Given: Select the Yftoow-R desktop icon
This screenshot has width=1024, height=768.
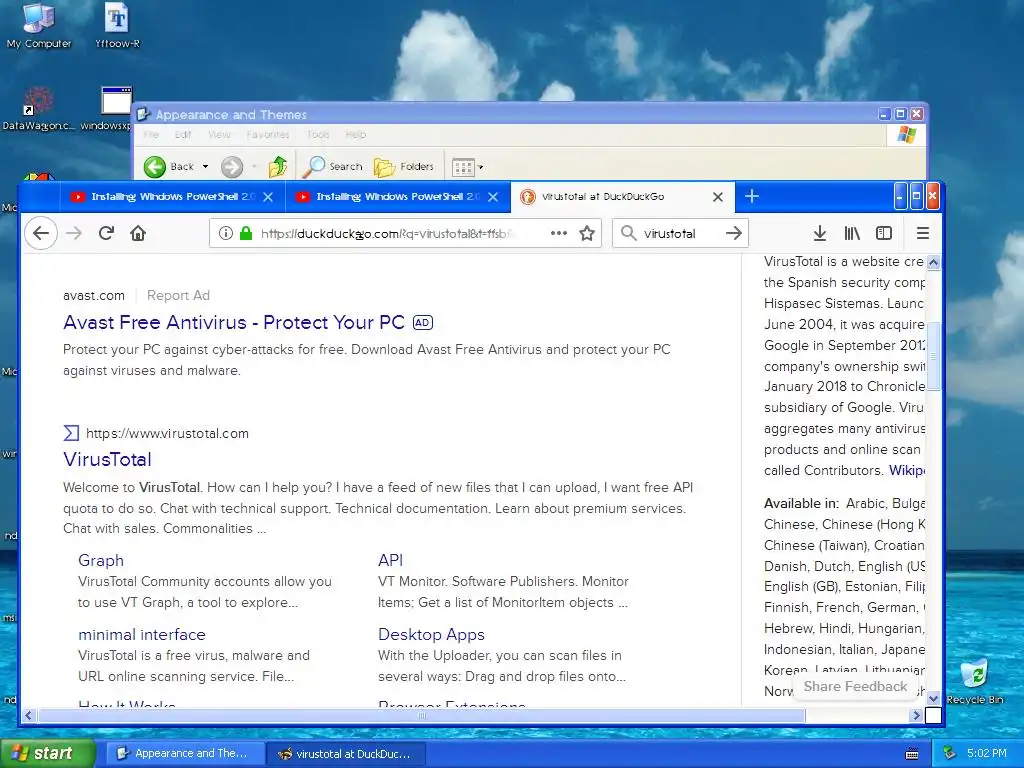Looking at the screenshot, I should coord(117,26).
